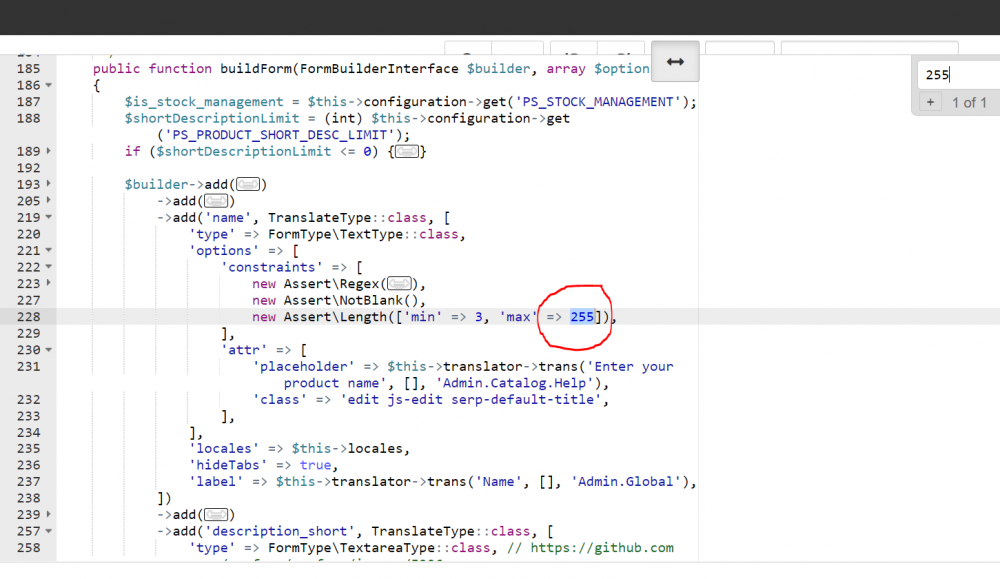The width and height of the screenshot is (1000, 579).
Task: Click the 'edit js-edit serp-default-title' string
Action: click(471, 400)
